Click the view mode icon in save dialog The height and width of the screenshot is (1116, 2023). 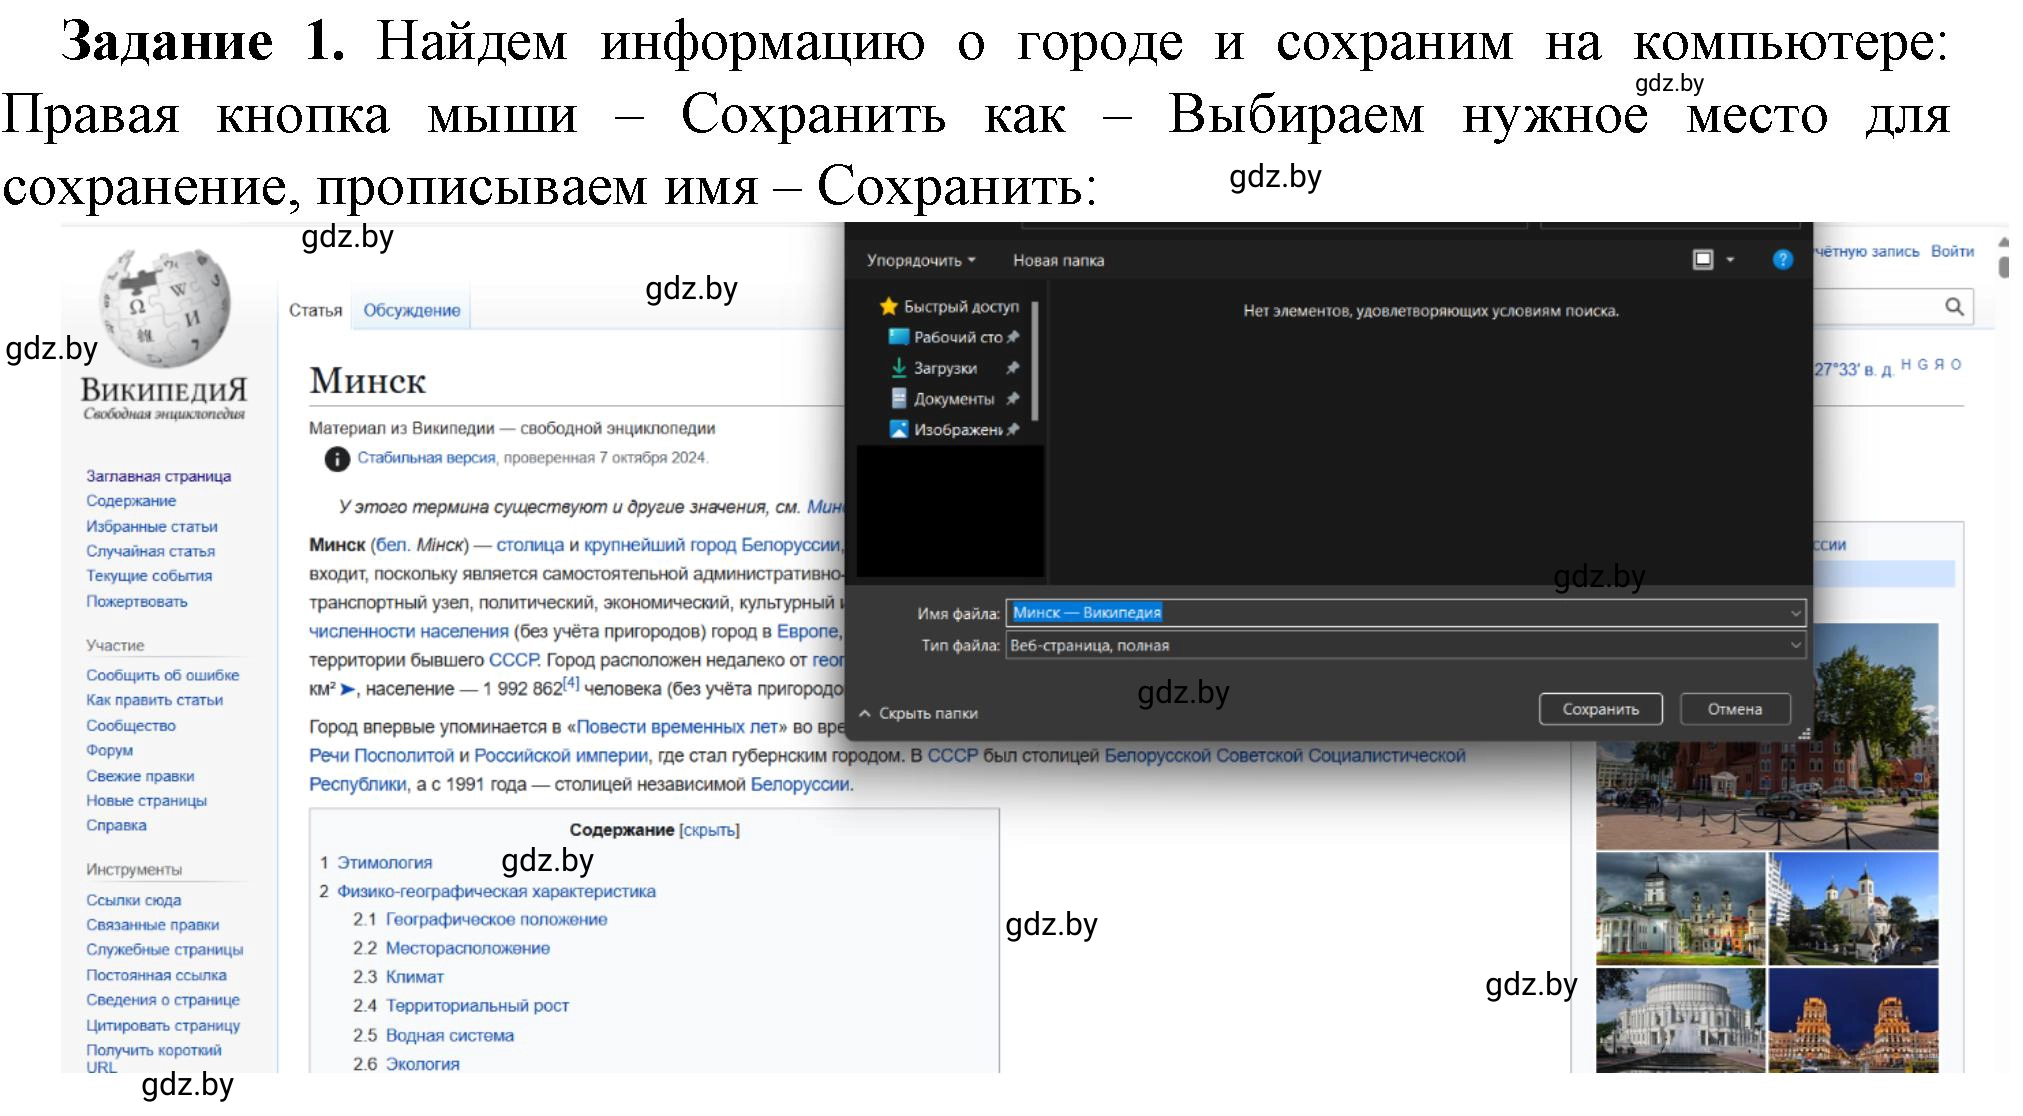(1703, 260)
